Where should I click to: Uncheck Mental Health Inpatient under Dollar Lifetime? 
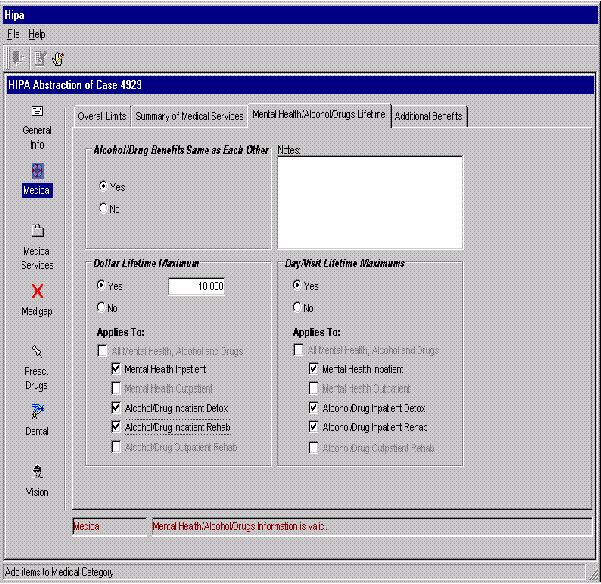pyautogui.click(x=118, y=369)
